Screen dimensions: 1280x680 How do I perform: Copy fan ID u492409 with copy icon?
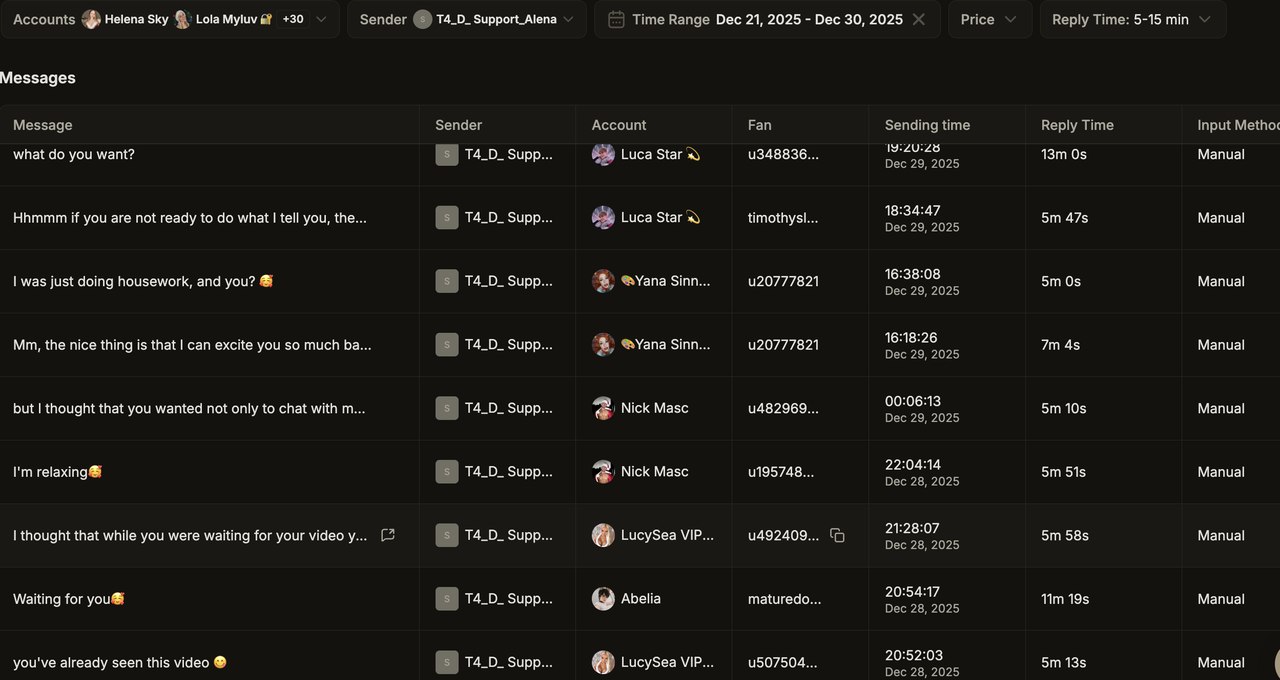pos(837,535)
